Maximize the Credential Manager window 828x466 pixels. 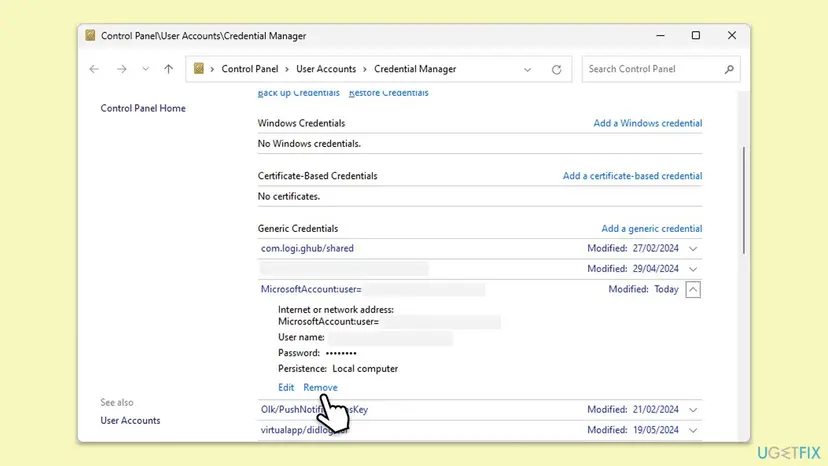click(695, 35)
